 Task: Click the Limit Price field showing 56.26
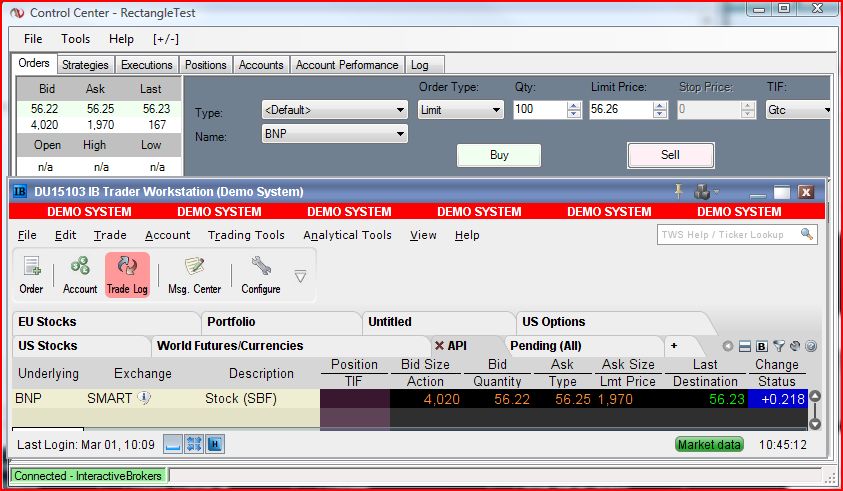[x=620, y=110]
